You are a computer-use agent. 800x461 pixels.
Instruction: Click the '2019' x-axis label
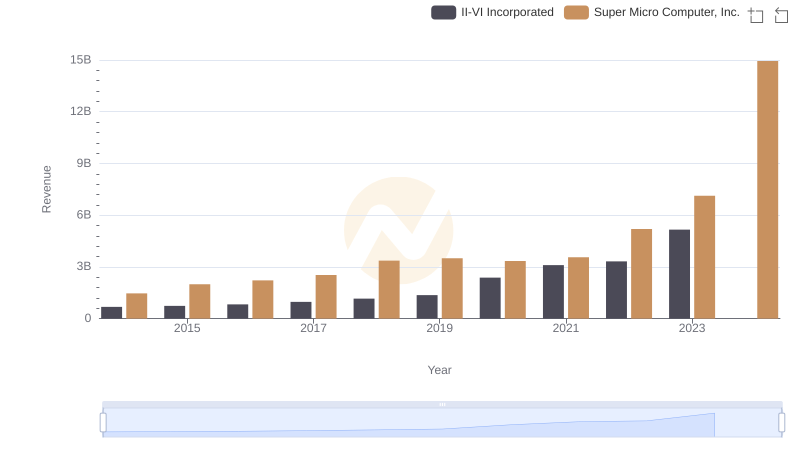439,328
